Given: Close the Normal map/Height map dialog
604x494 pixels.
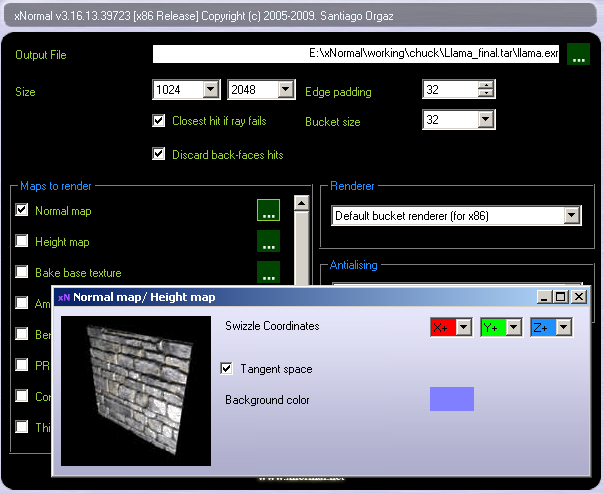Looking at the screenshot, I should click(x=578, y=297).
